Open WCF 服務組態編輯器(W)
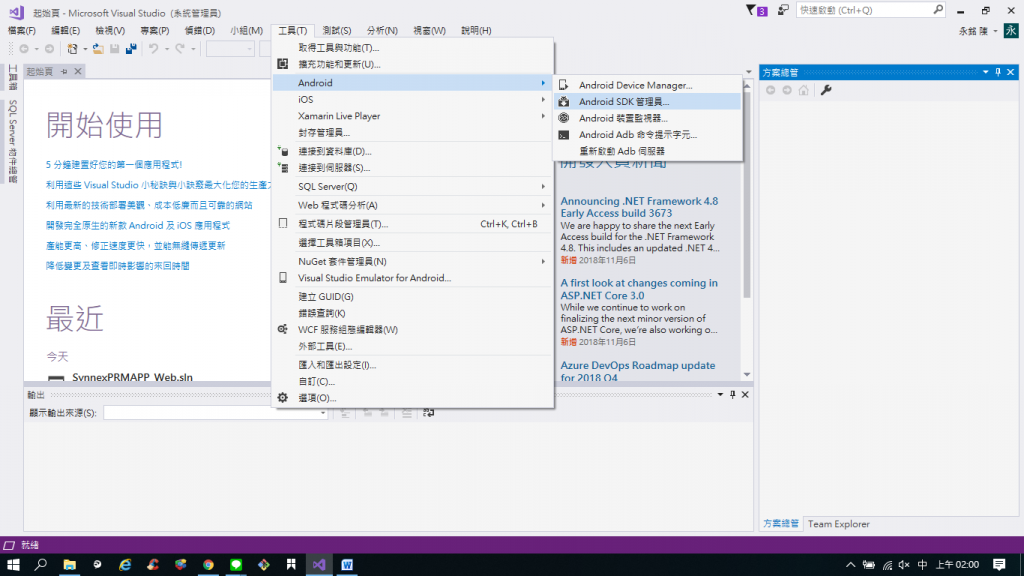This screenshot has height=576, width=1024. (413, 329)
